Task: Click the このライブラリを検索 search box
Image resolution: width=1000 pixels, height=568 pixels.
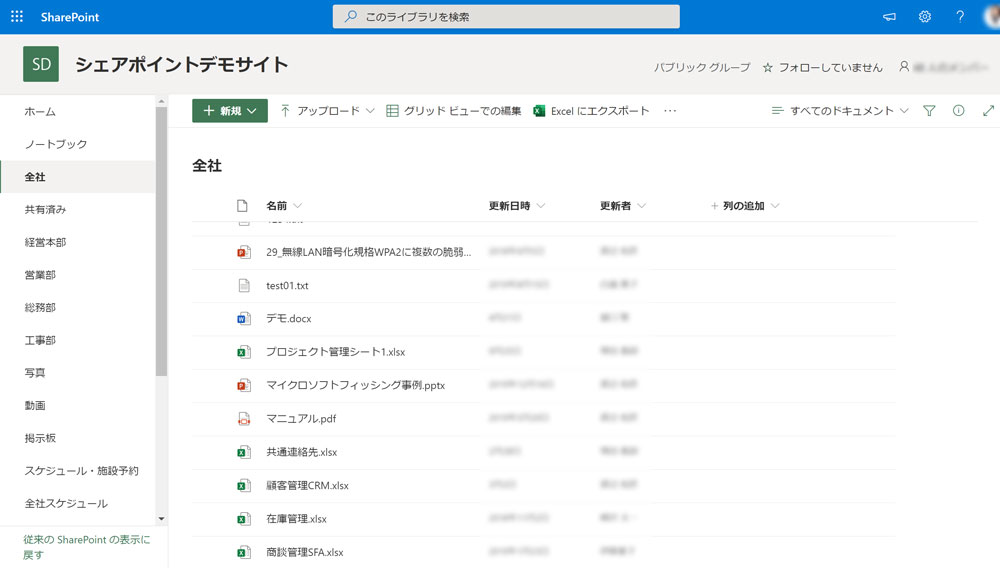Action: coord(506,17)
